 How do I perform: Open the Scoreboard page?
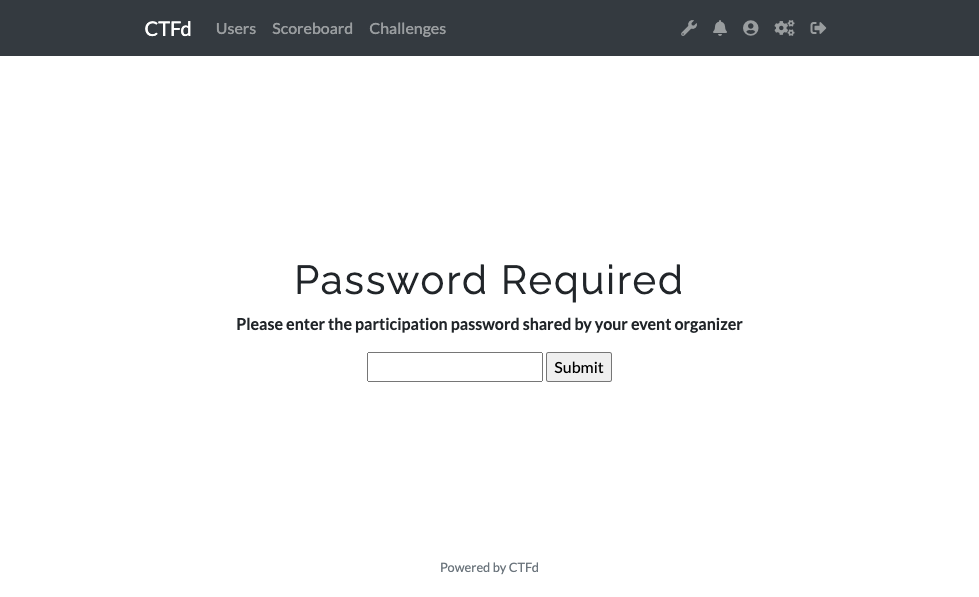pos(312,28)
